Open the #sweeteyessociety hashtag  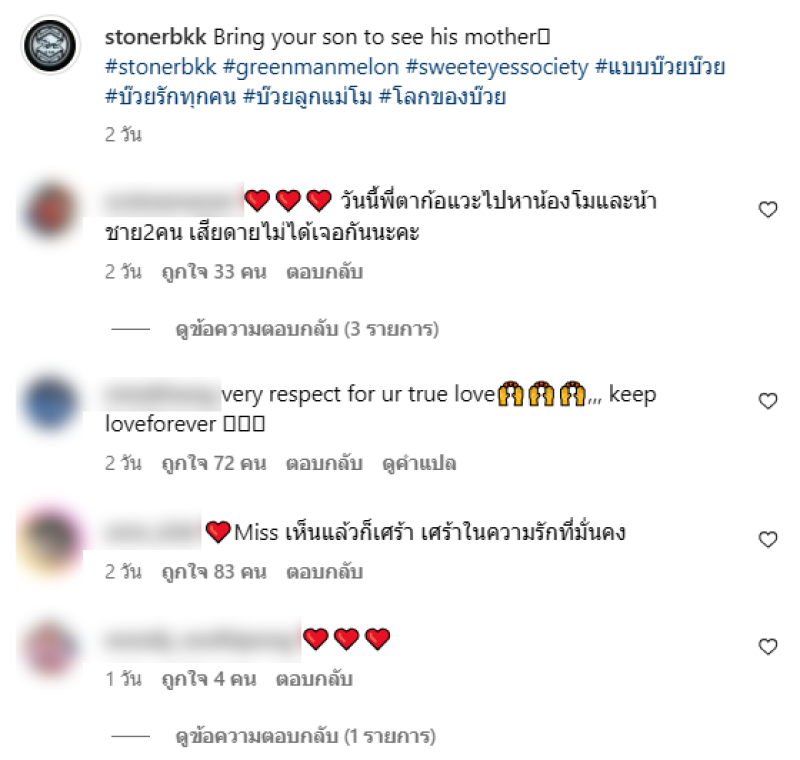coord(497,67)
